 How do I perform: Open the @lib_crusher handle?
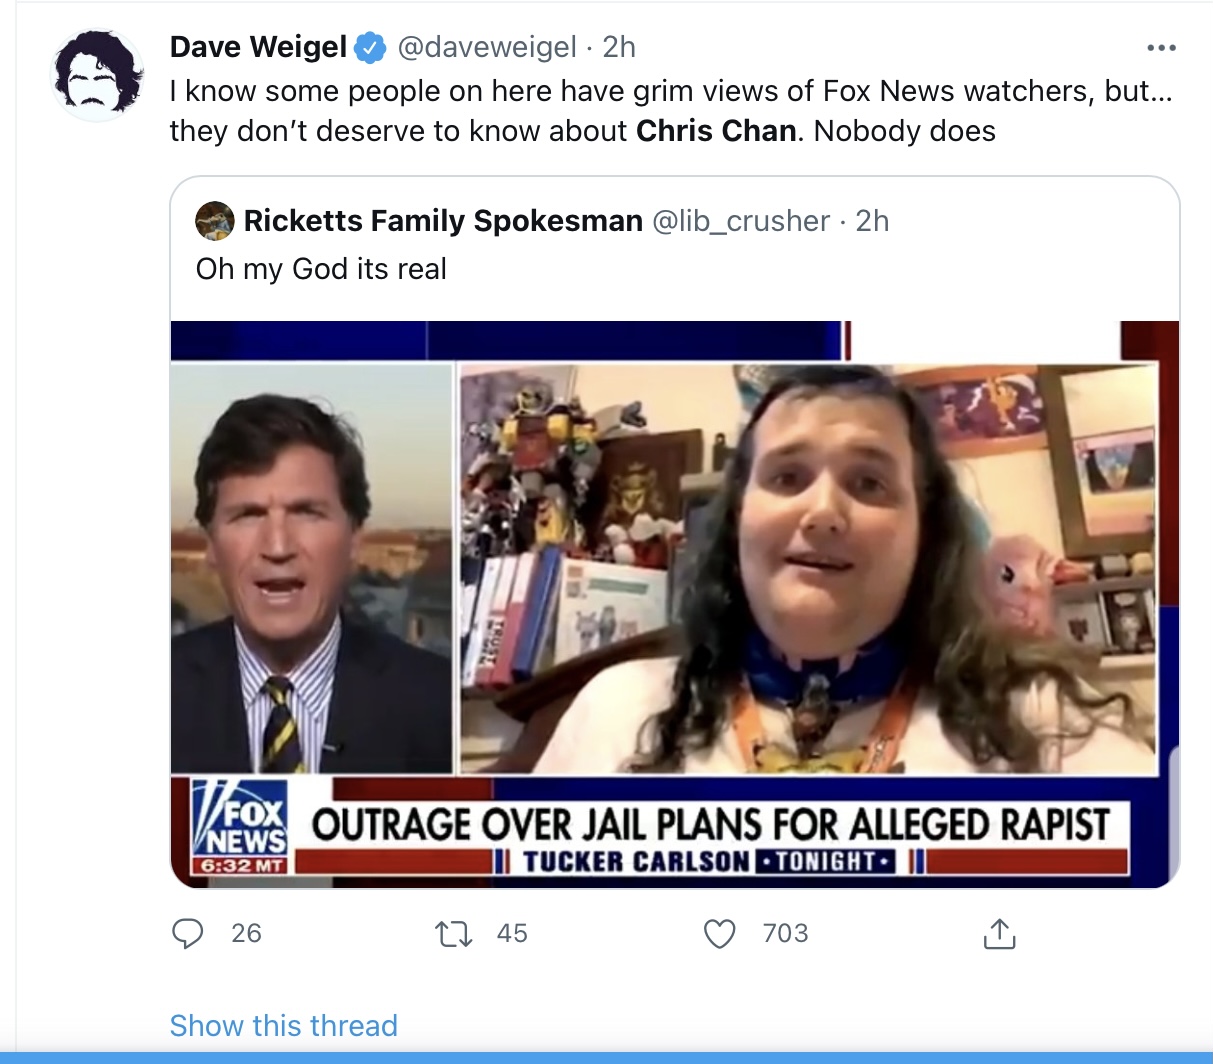[741, 221]
